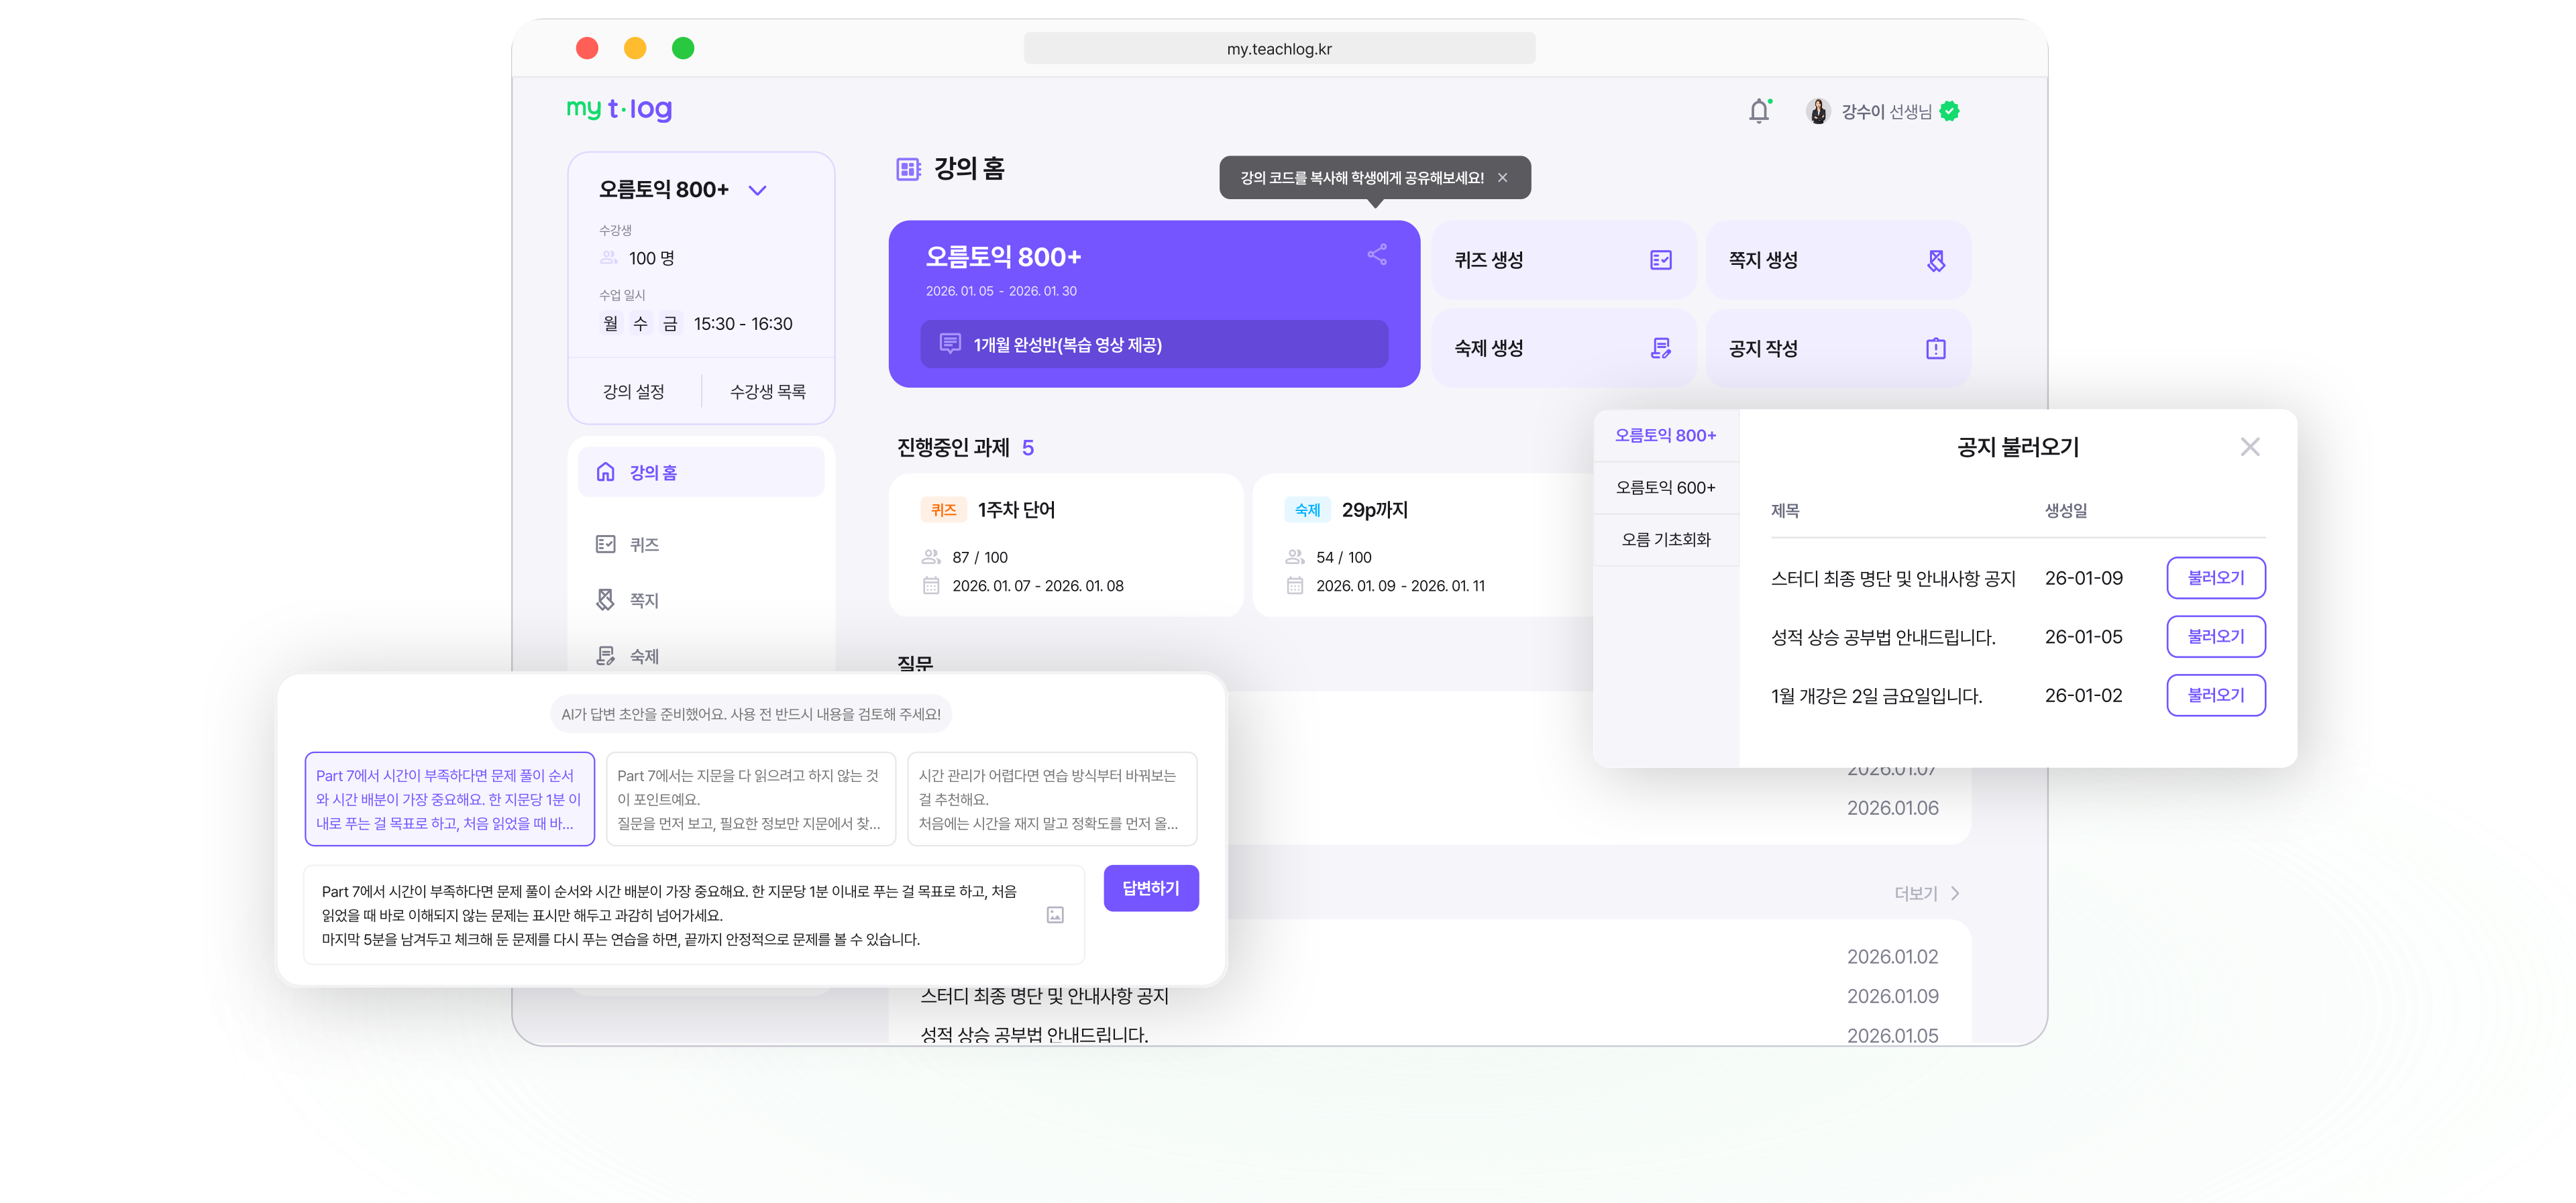Click the 1개월 완성반(복습 영상 제공) banner
The image size is (2576, 1203).
pyautogui.click(x=1154, y=344)
